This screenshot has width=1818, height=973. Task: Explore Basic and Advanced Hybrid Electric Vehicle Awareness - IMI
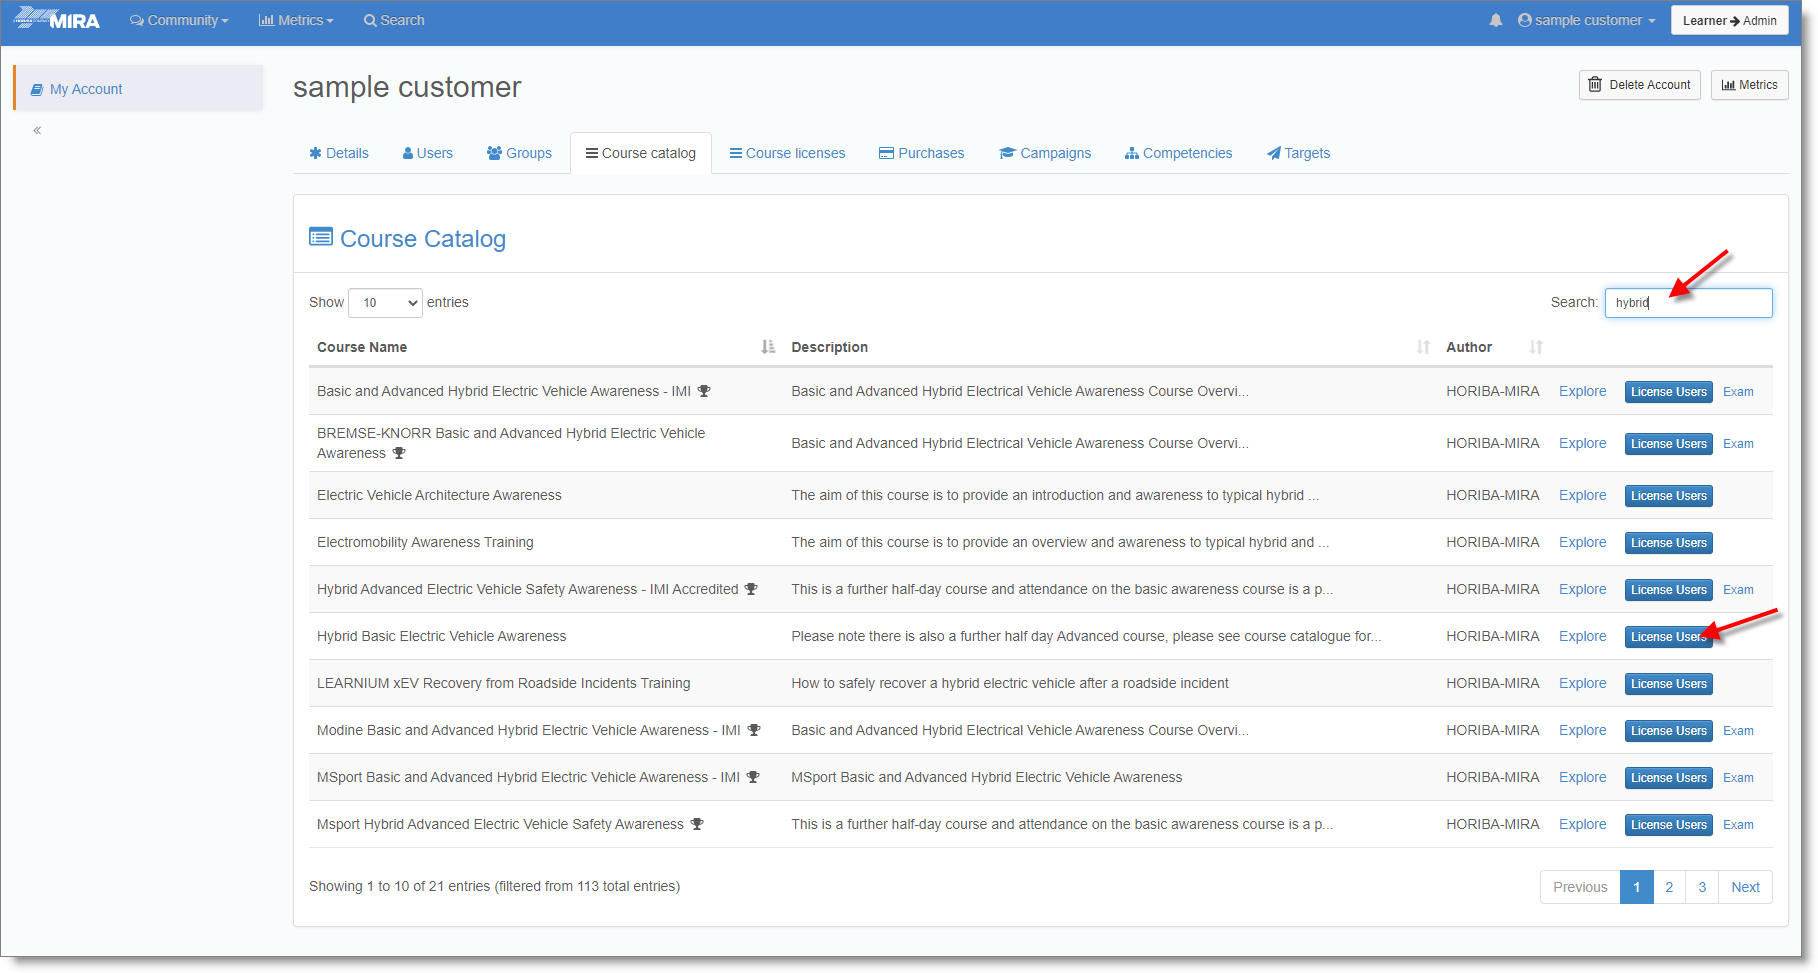coord(1582,391)
